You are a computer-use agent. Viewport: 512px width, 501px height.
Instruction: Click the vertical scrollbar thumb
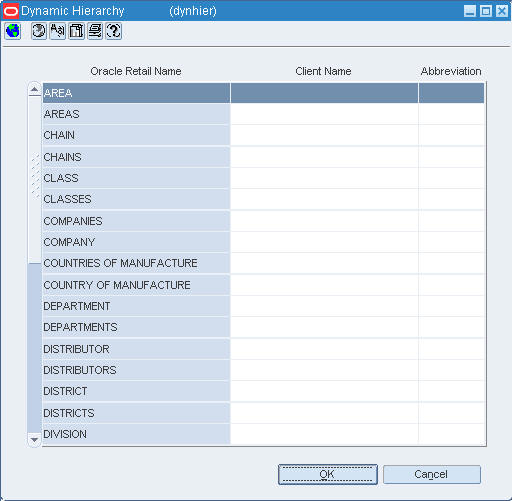34,180
